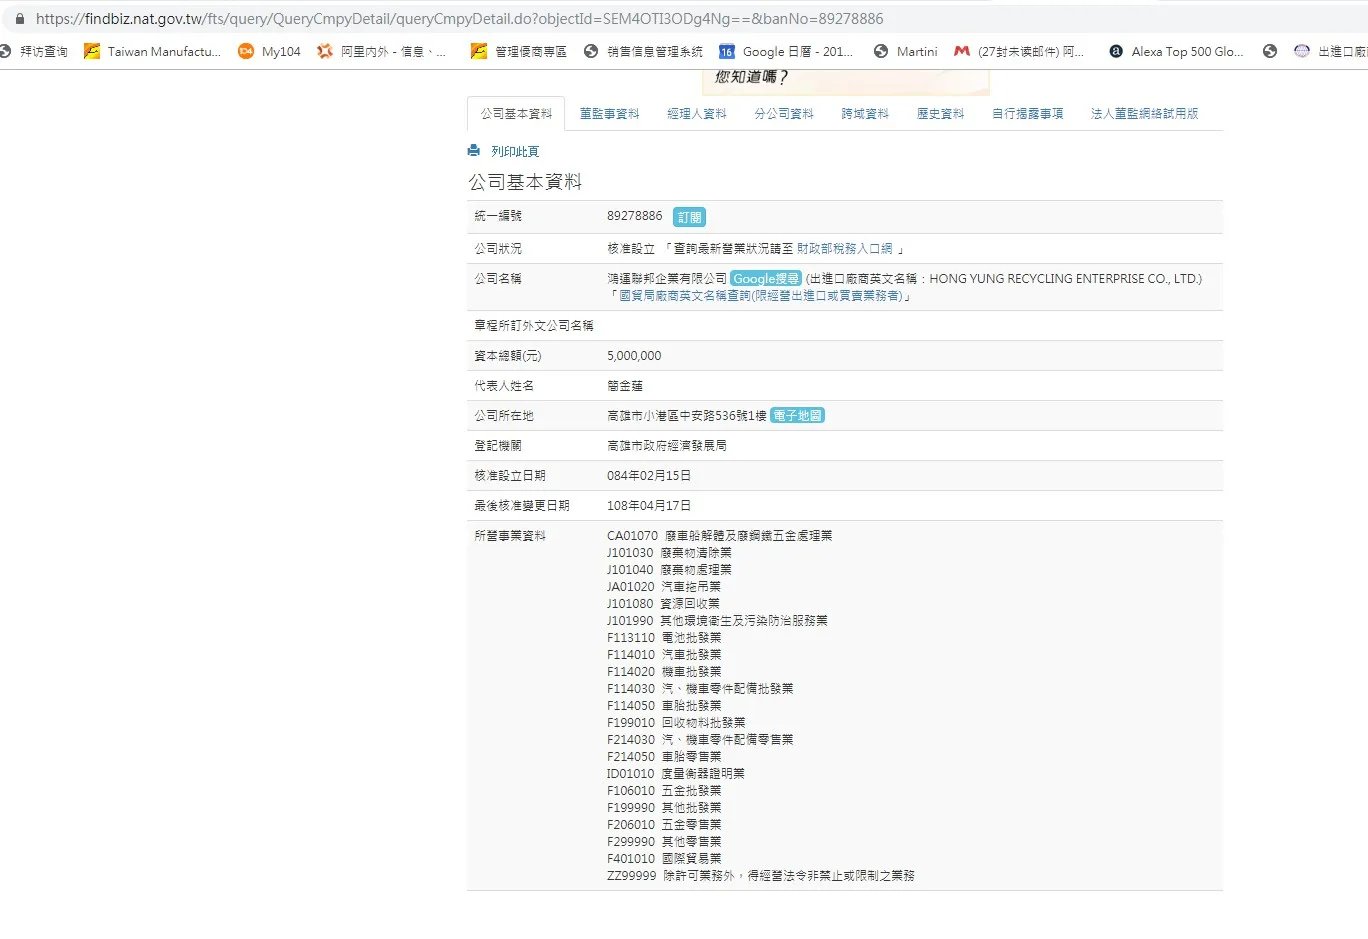Switch to the 經理人資料 tab

(697, 114)
